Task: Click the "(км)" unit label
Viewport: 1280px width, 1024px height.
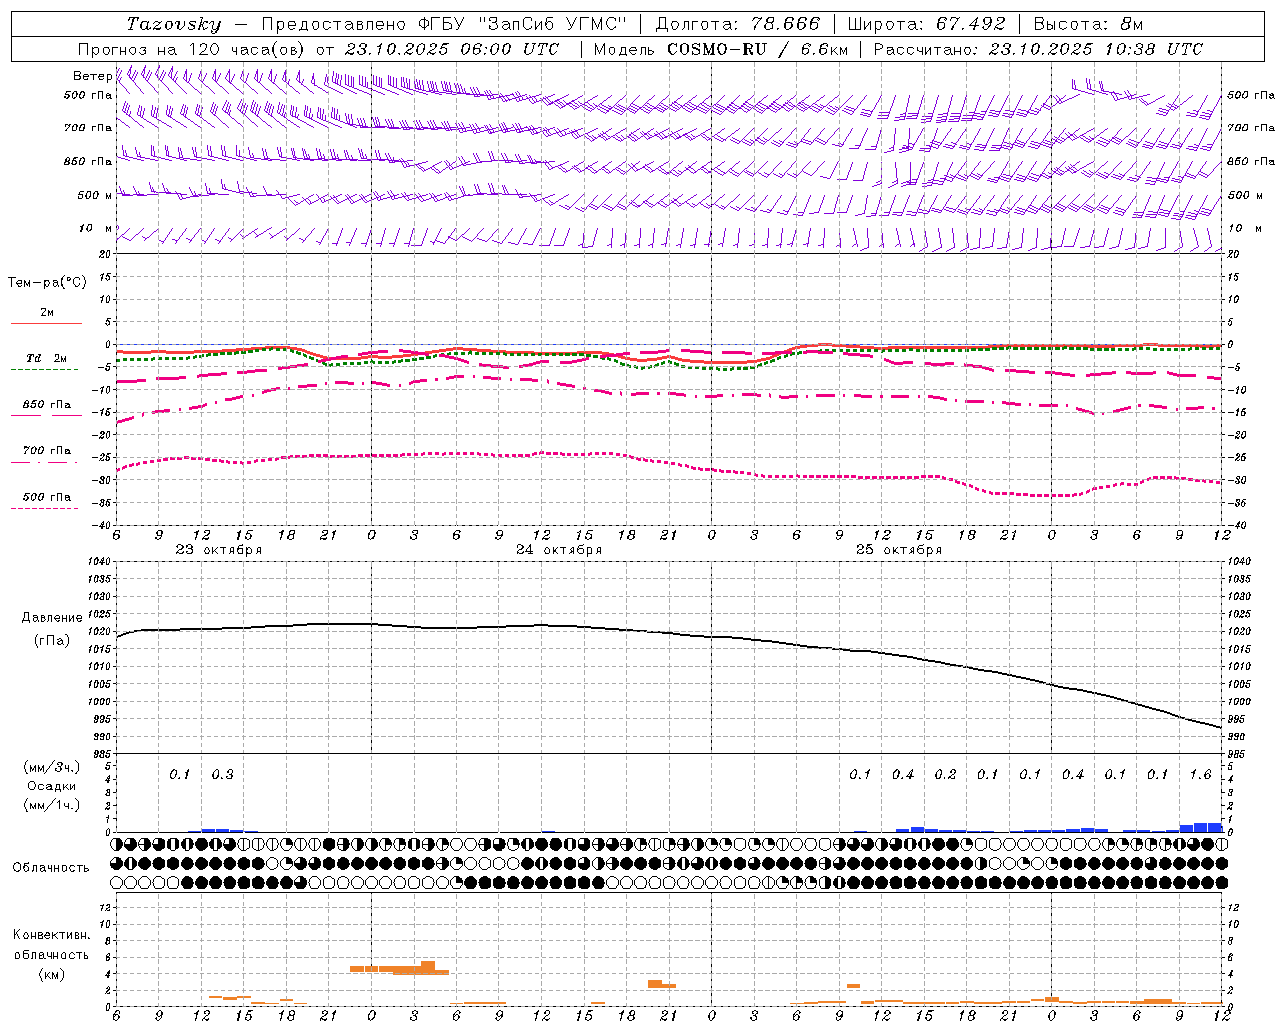Action: (x=51, y=974)
